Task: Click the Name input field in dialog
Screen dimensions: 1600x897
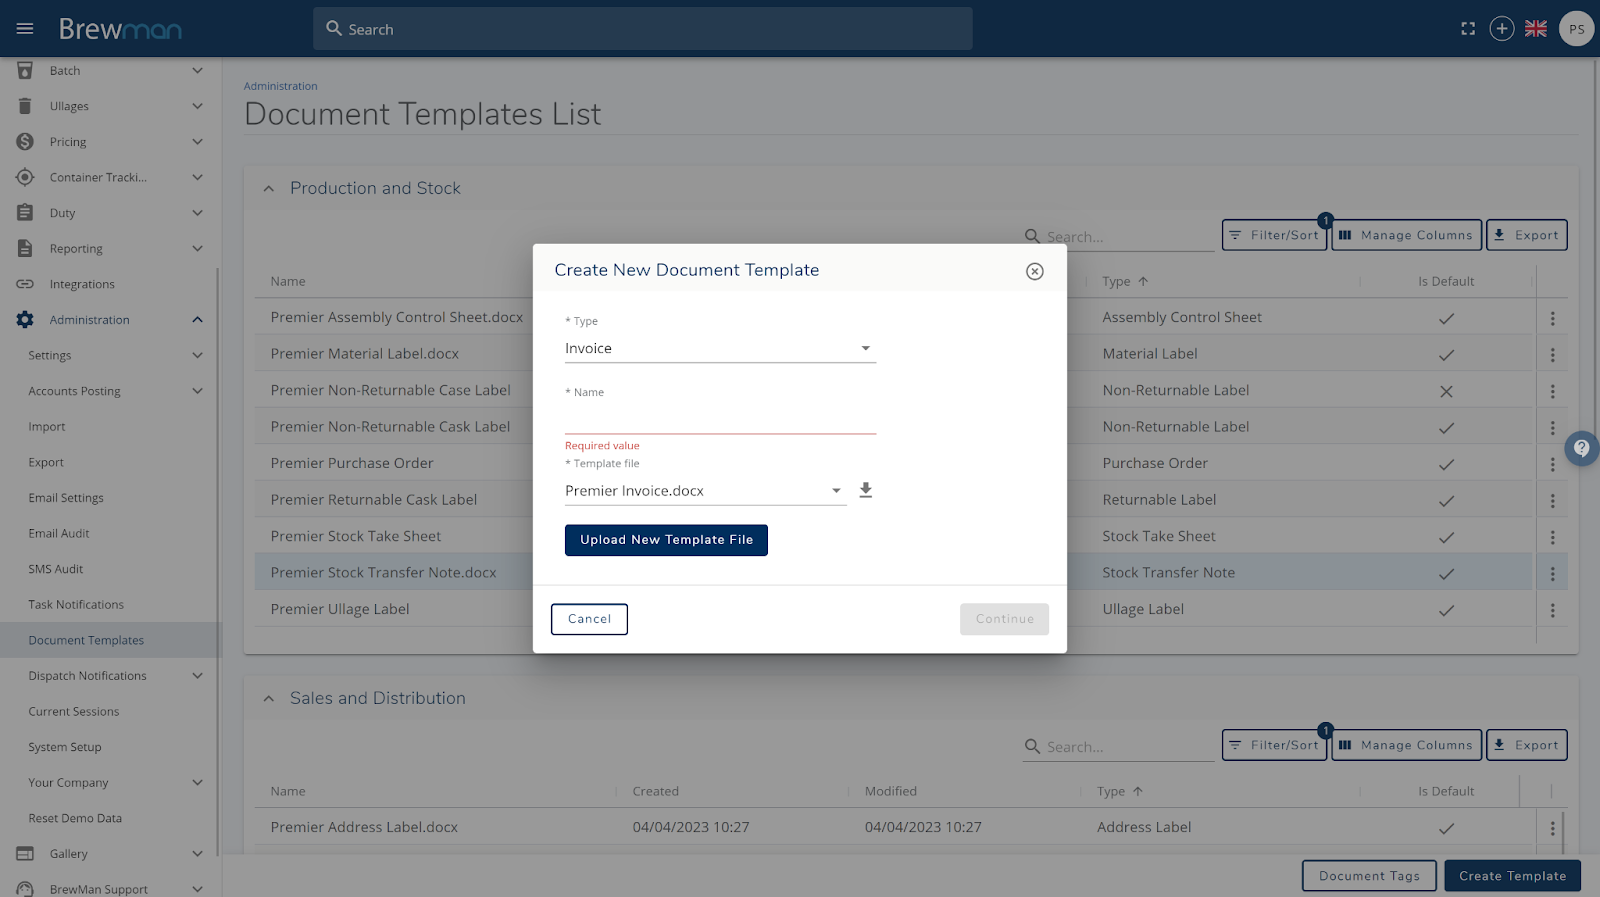Action: pos(720,420)
